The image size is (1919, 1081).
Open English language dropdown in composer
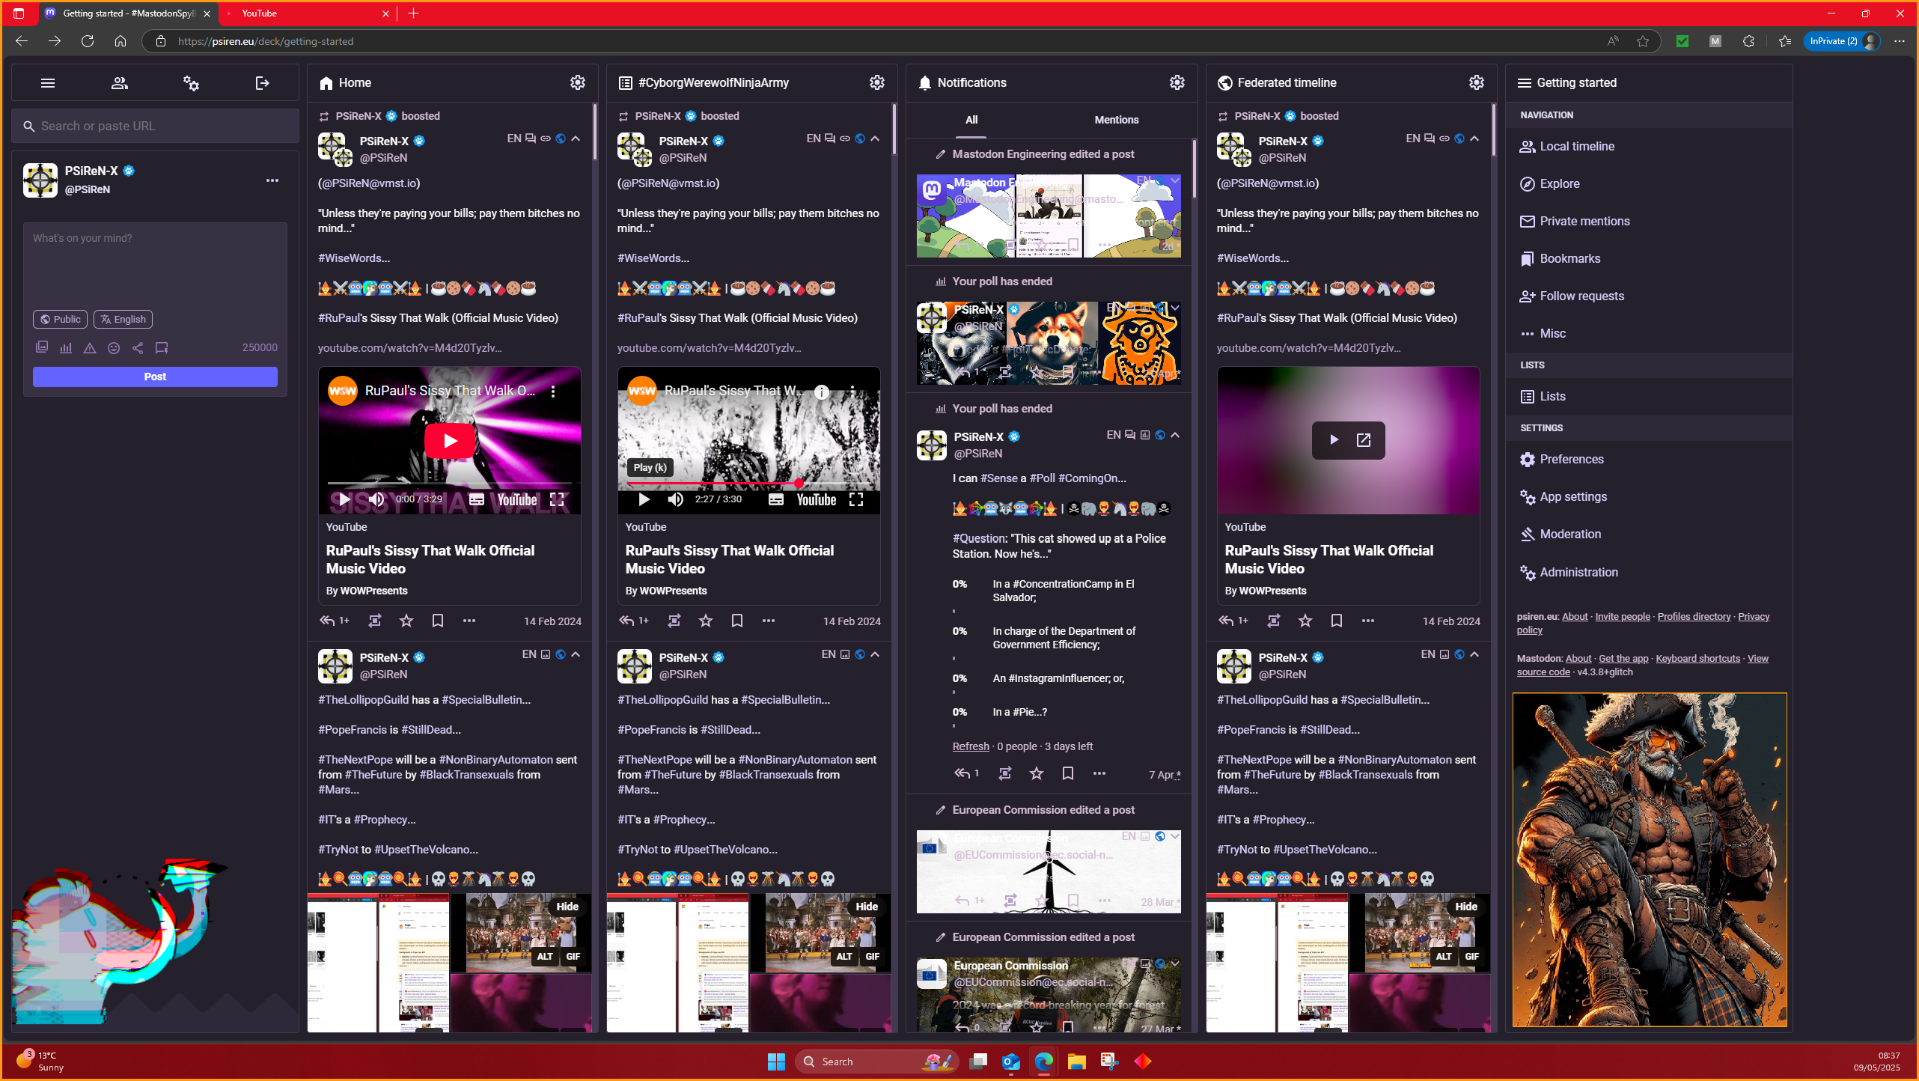point(123,320)
